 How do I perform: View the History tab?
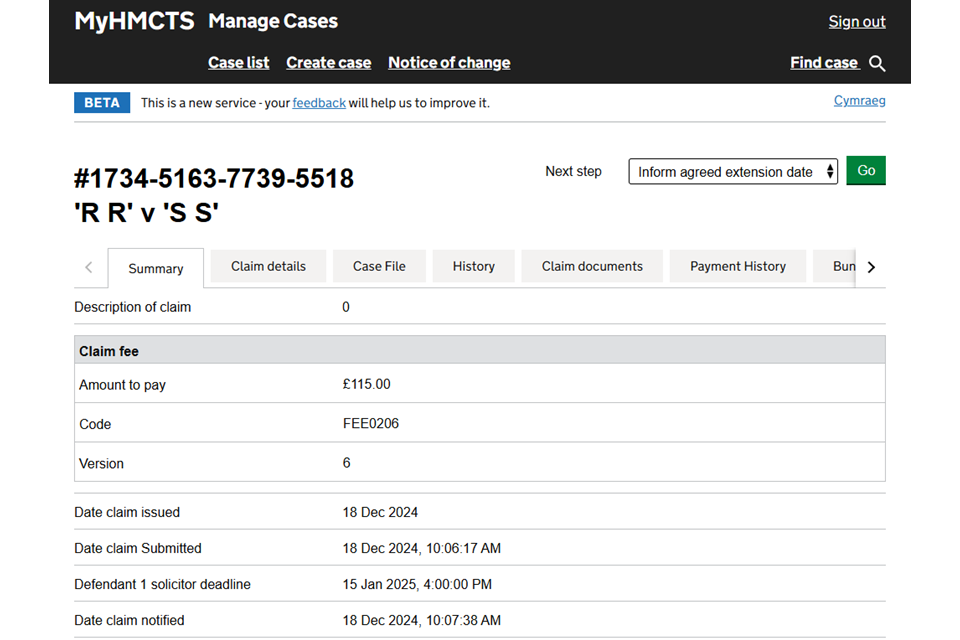473,266
